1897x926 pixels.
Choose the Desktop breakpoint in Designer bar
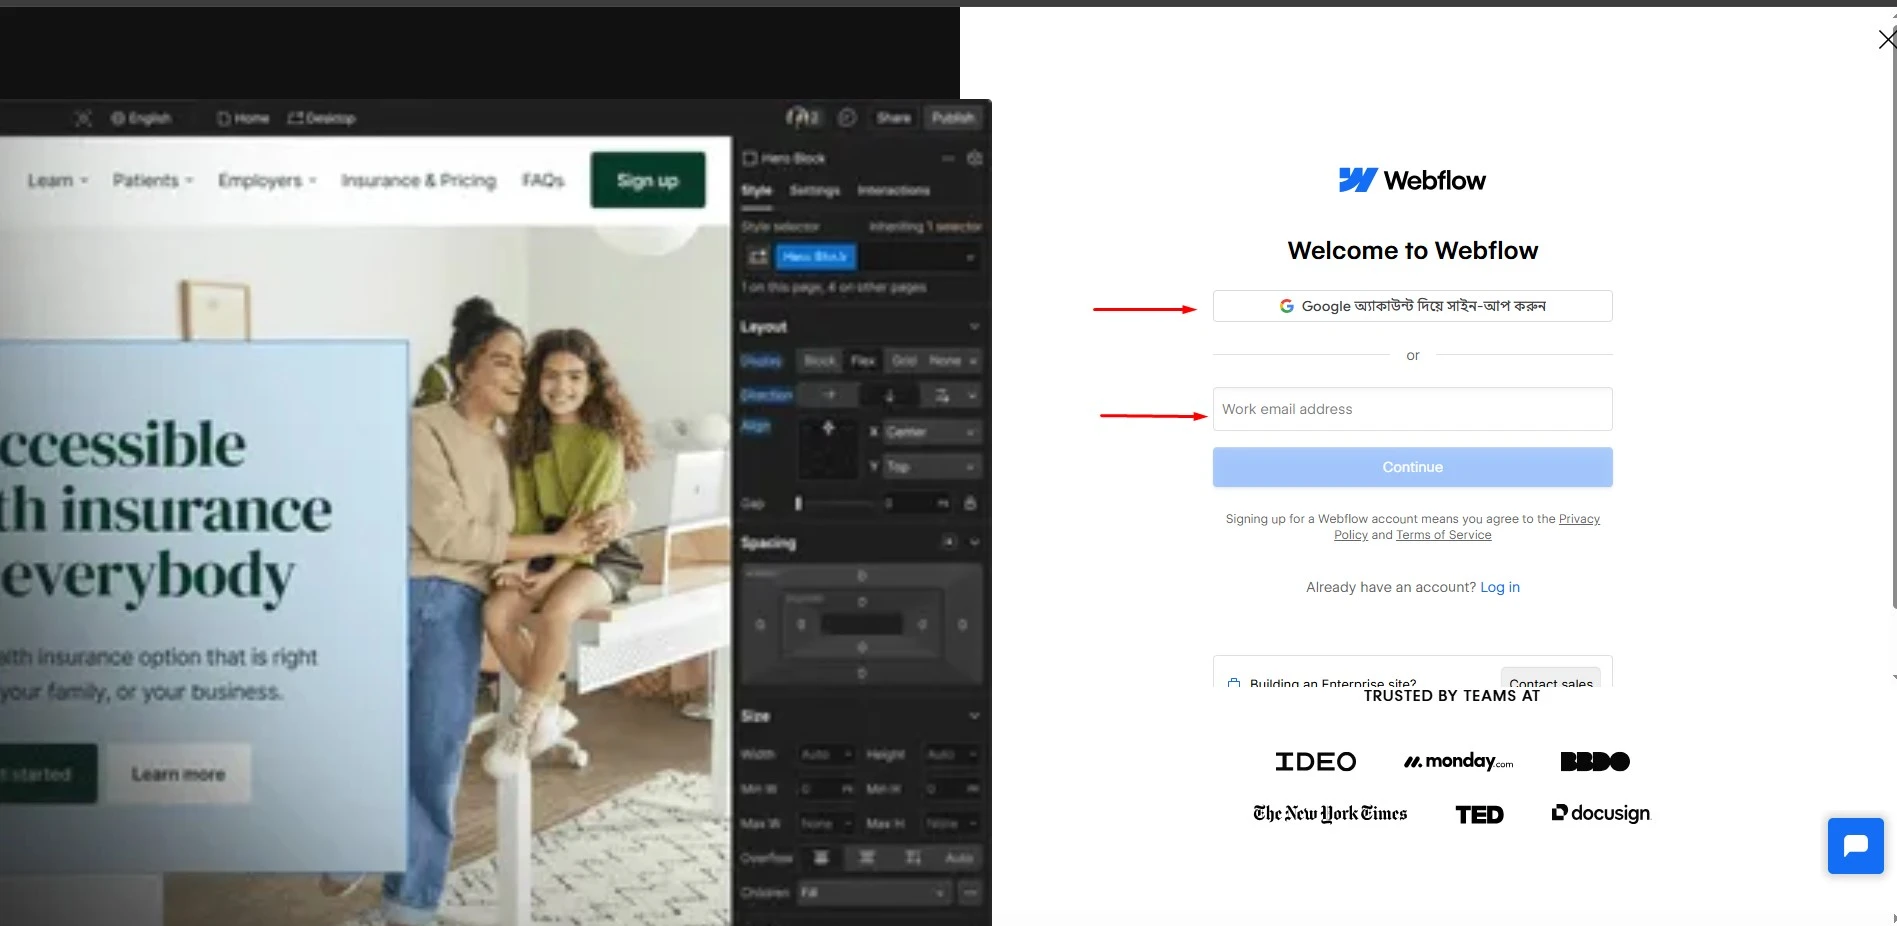(322, 118)
